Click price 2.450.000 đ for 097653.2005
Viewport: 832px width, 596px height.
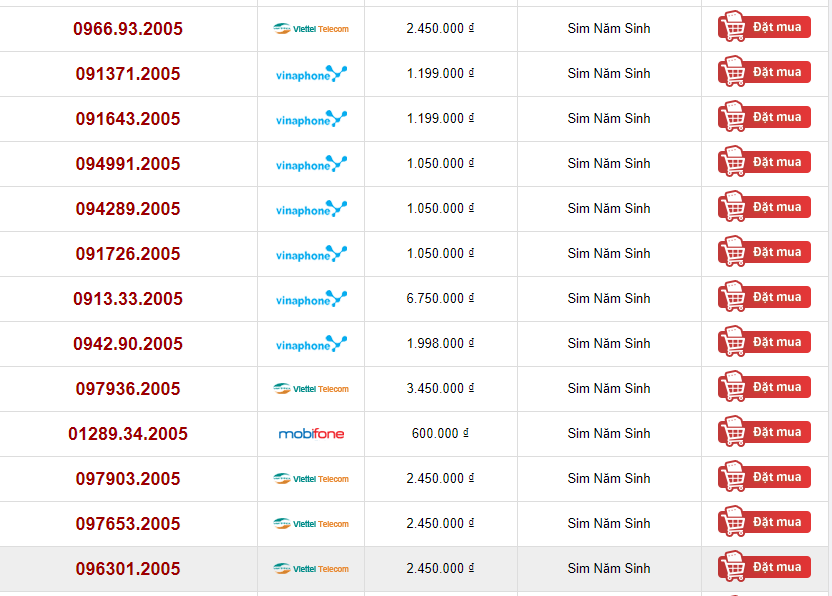[440, 523]
